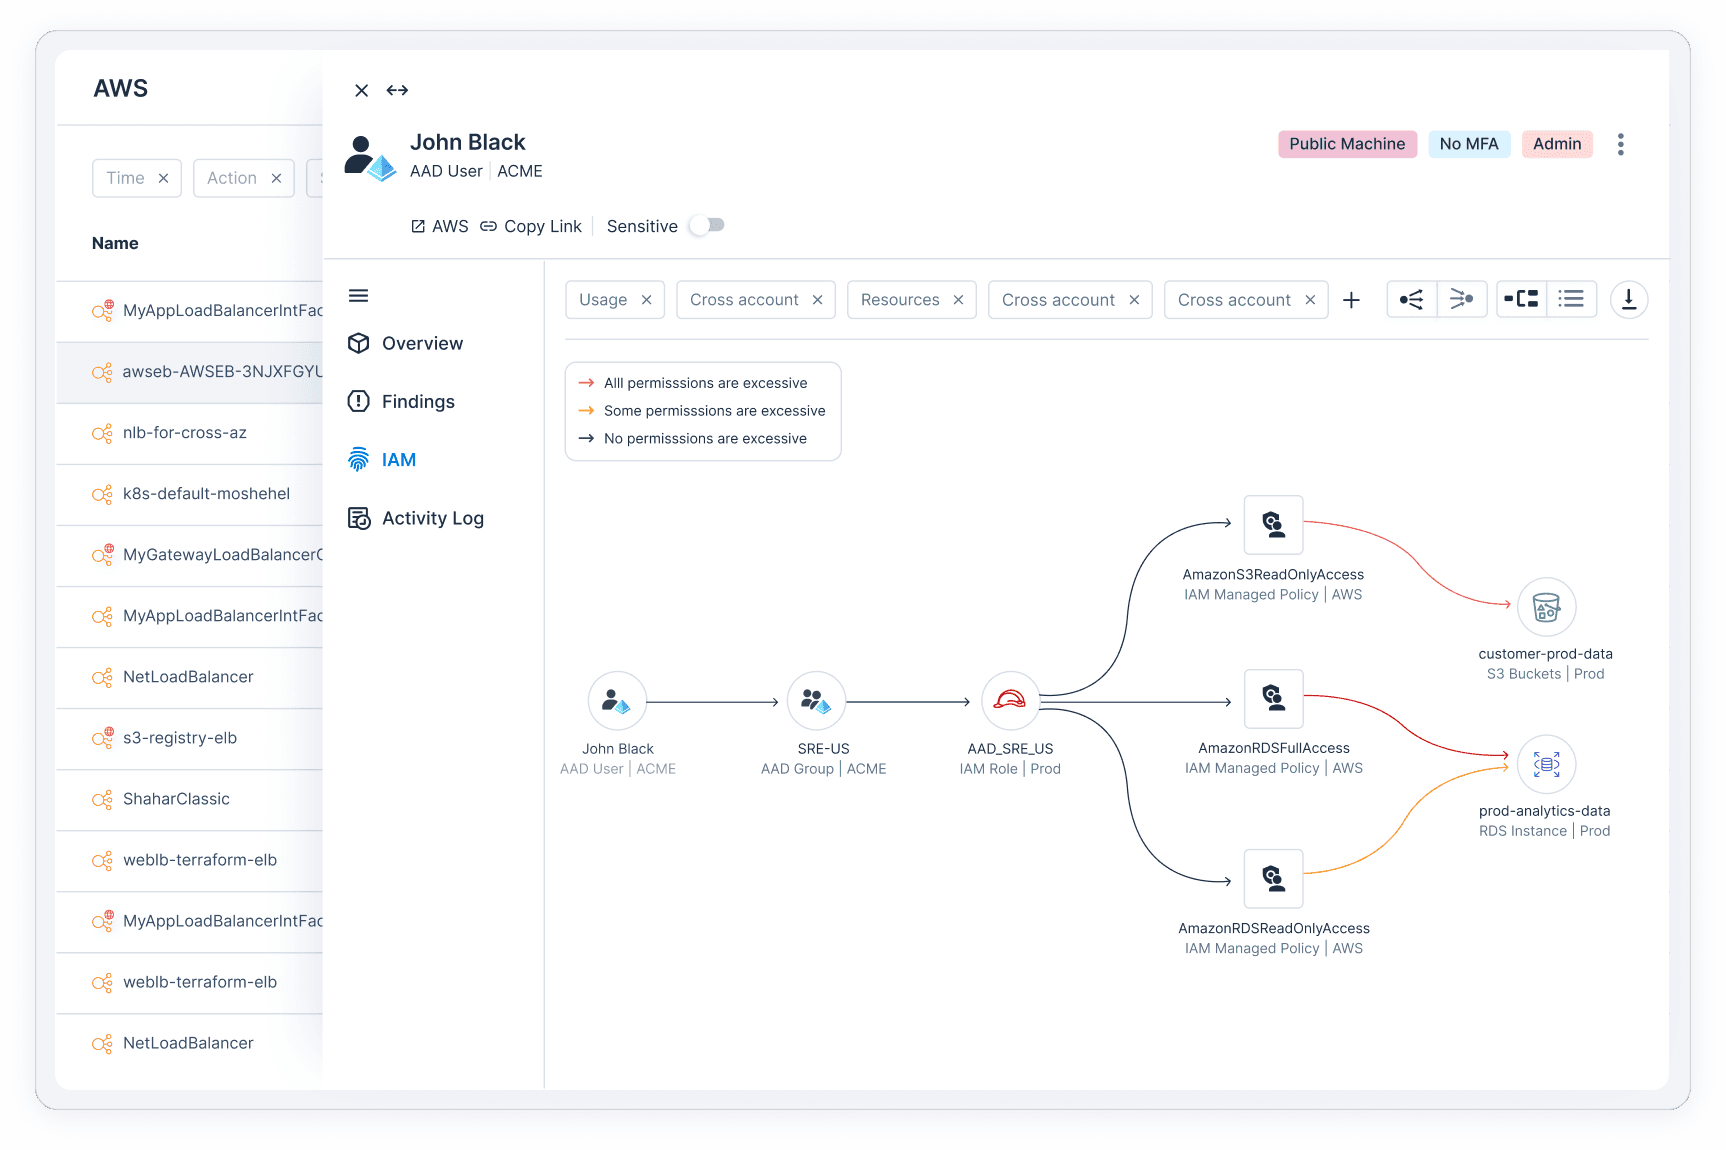Click the "Some permisssions are excessive" legend entry
The width and height of the screenshot is (1726, 1150).
pos(701,411)
